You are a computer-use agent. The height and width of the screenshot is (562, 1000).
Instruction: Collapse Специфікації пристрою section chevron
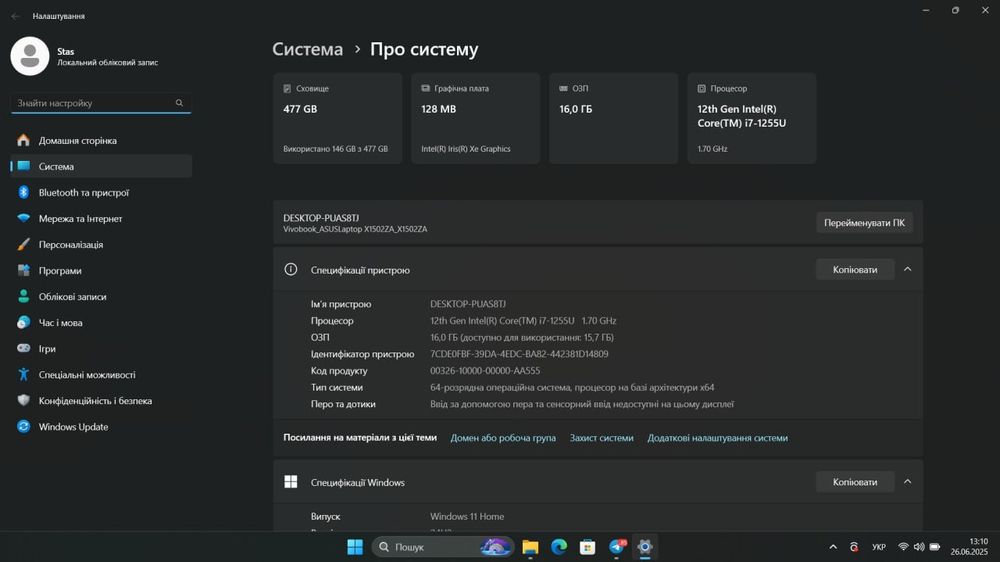point(908,269)
